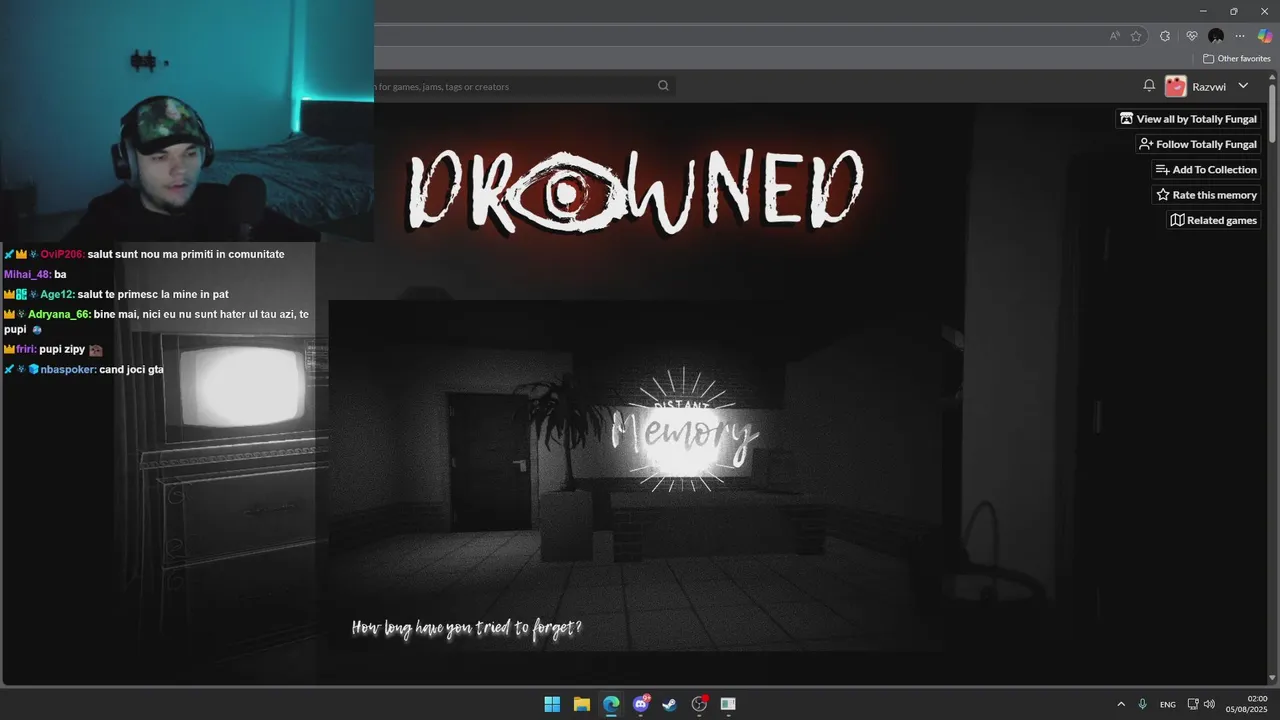Click Rate this memory button
The height and width of the screenshot is (720, 1280).
[x=1206, y=195]
